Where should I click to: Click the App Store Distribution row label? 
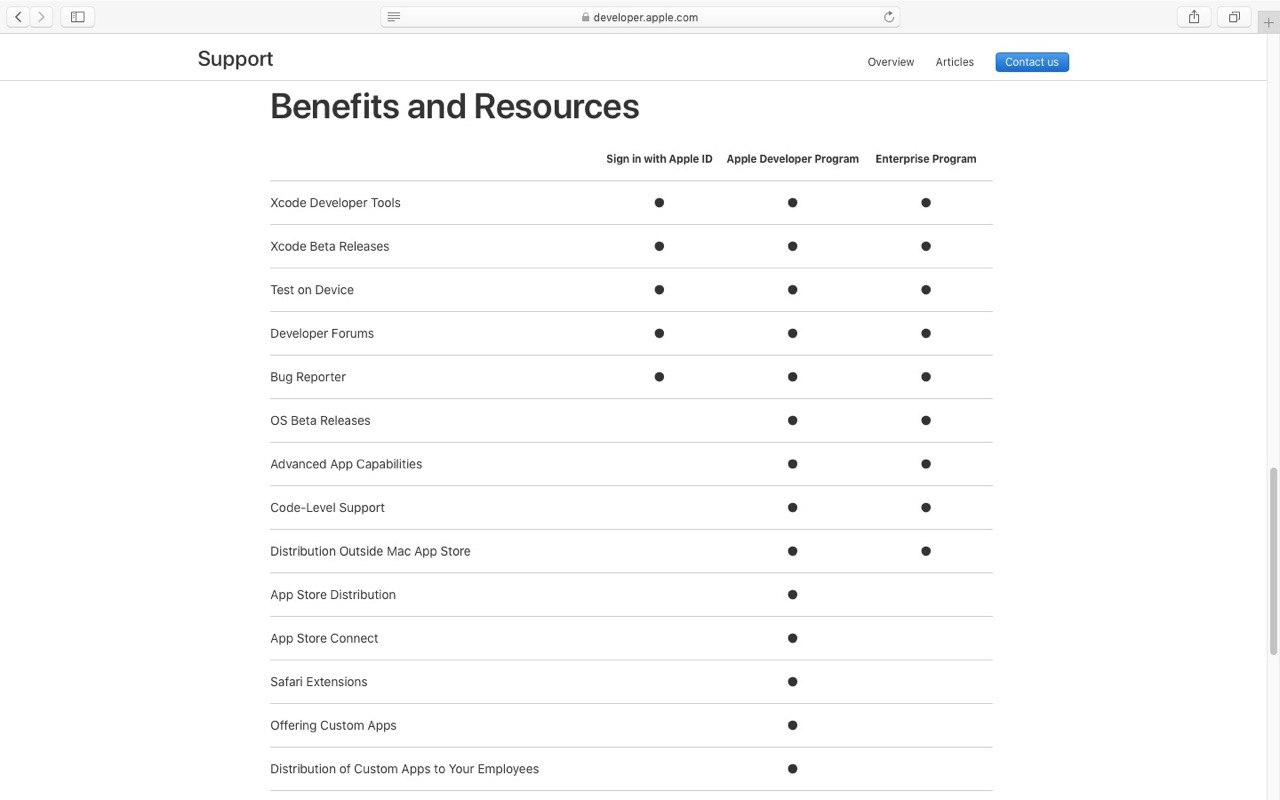click(333, 595)
